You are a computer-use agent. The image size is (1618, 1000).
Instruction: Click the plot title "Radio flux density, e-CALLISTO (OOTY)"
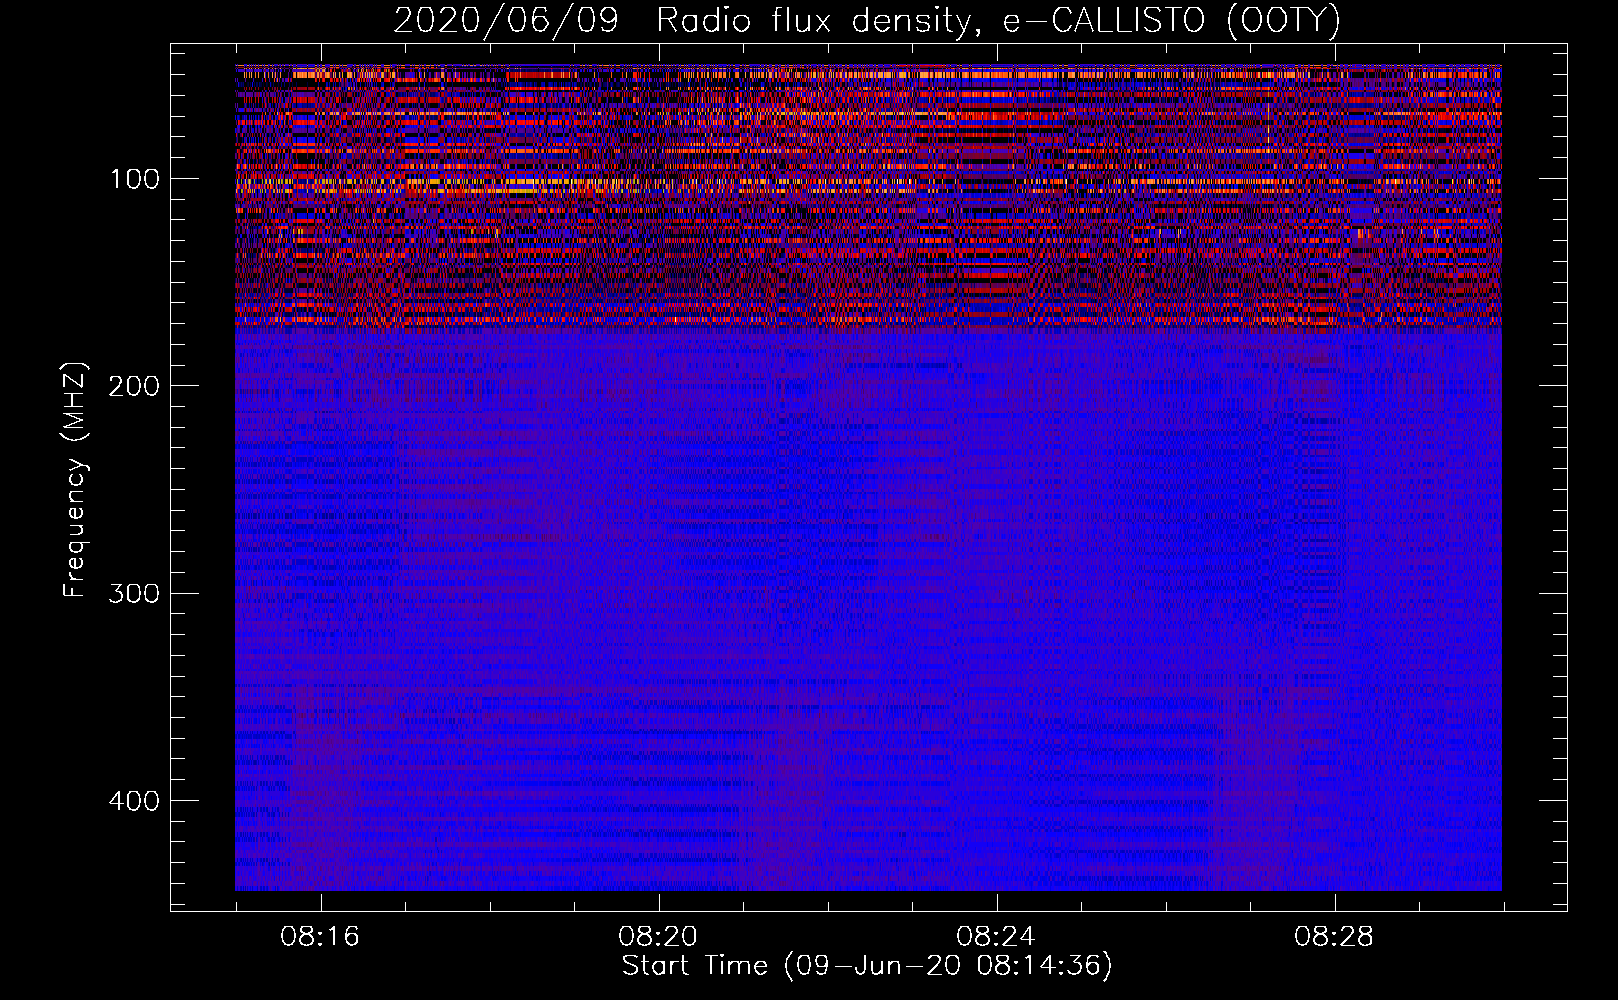click(x=997, y=20)
